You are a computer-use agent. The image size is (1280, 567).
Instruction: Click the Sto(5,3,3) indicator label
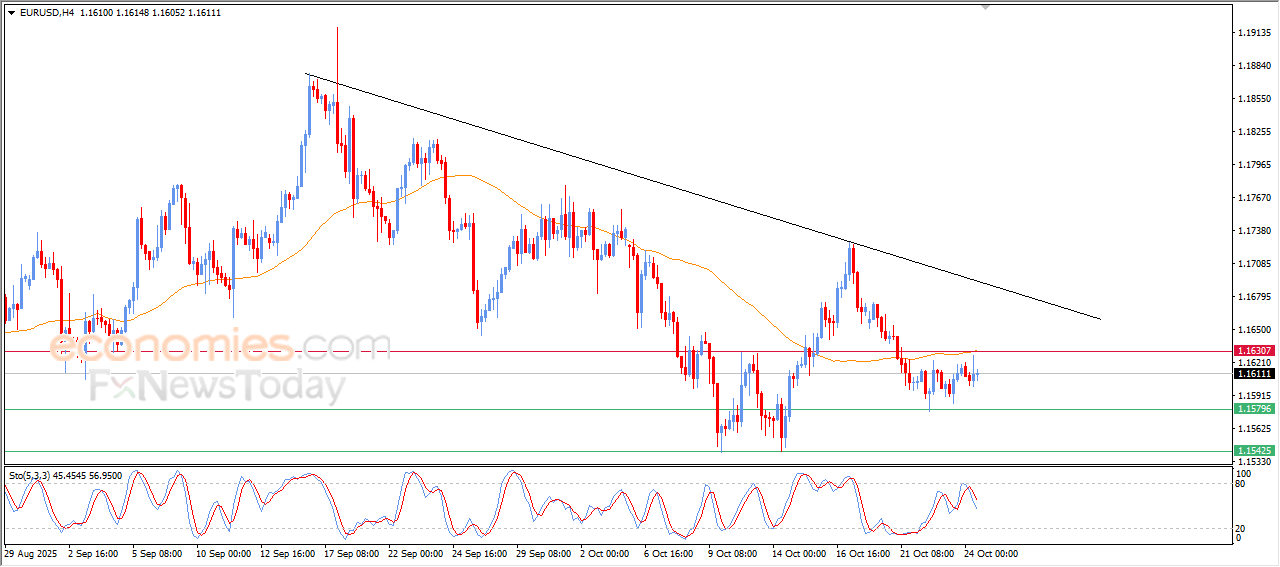(x=65, y=476)
